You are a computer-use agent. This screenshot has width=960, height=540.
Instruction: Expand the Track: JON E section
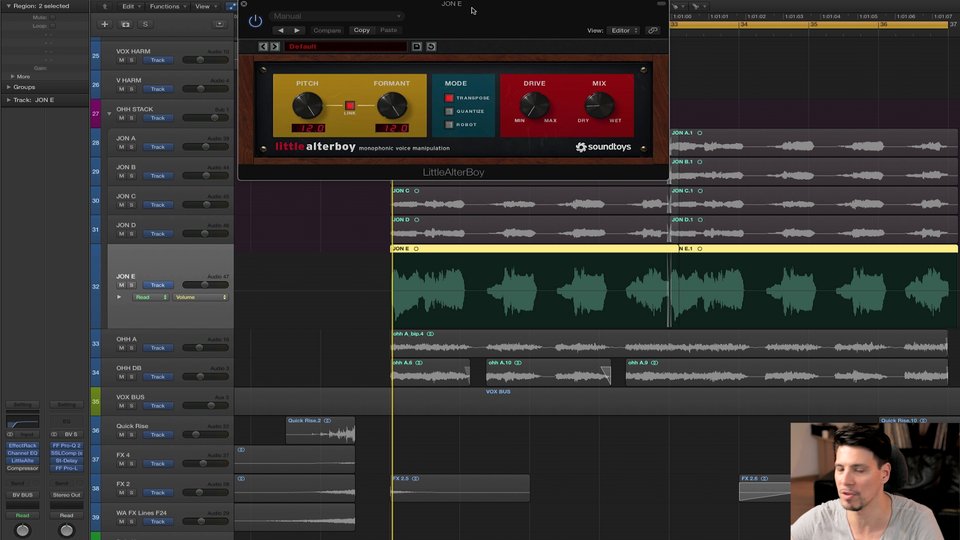click(x=9, y=100)
